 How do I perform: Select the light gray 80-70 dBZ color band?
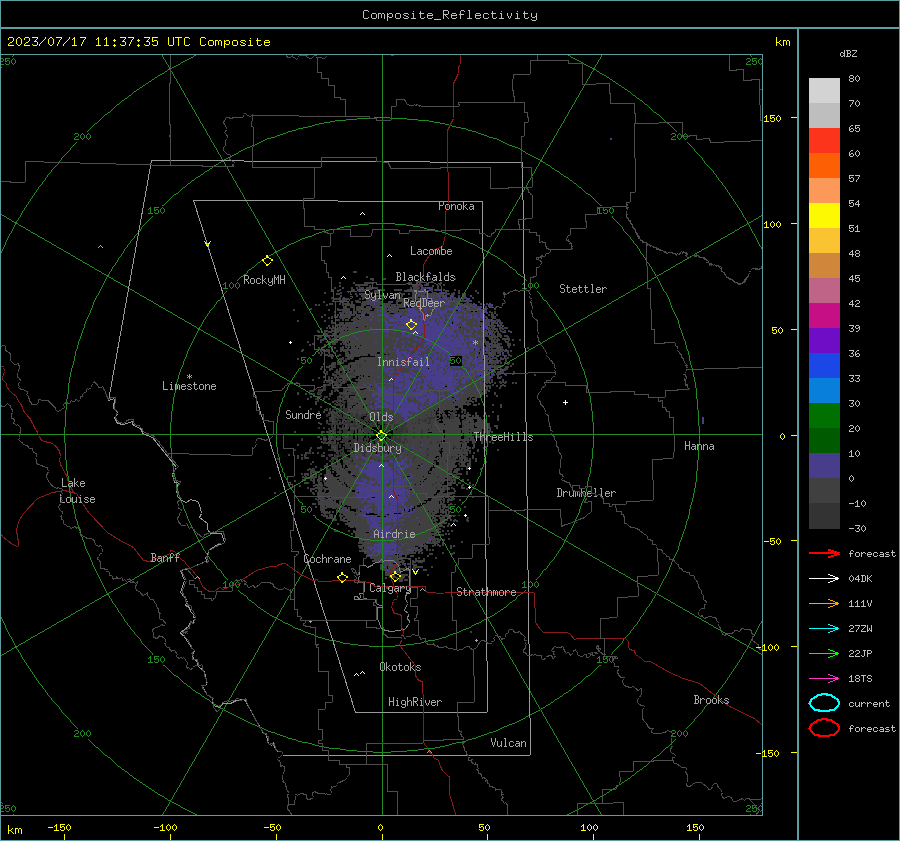(824, 90)
